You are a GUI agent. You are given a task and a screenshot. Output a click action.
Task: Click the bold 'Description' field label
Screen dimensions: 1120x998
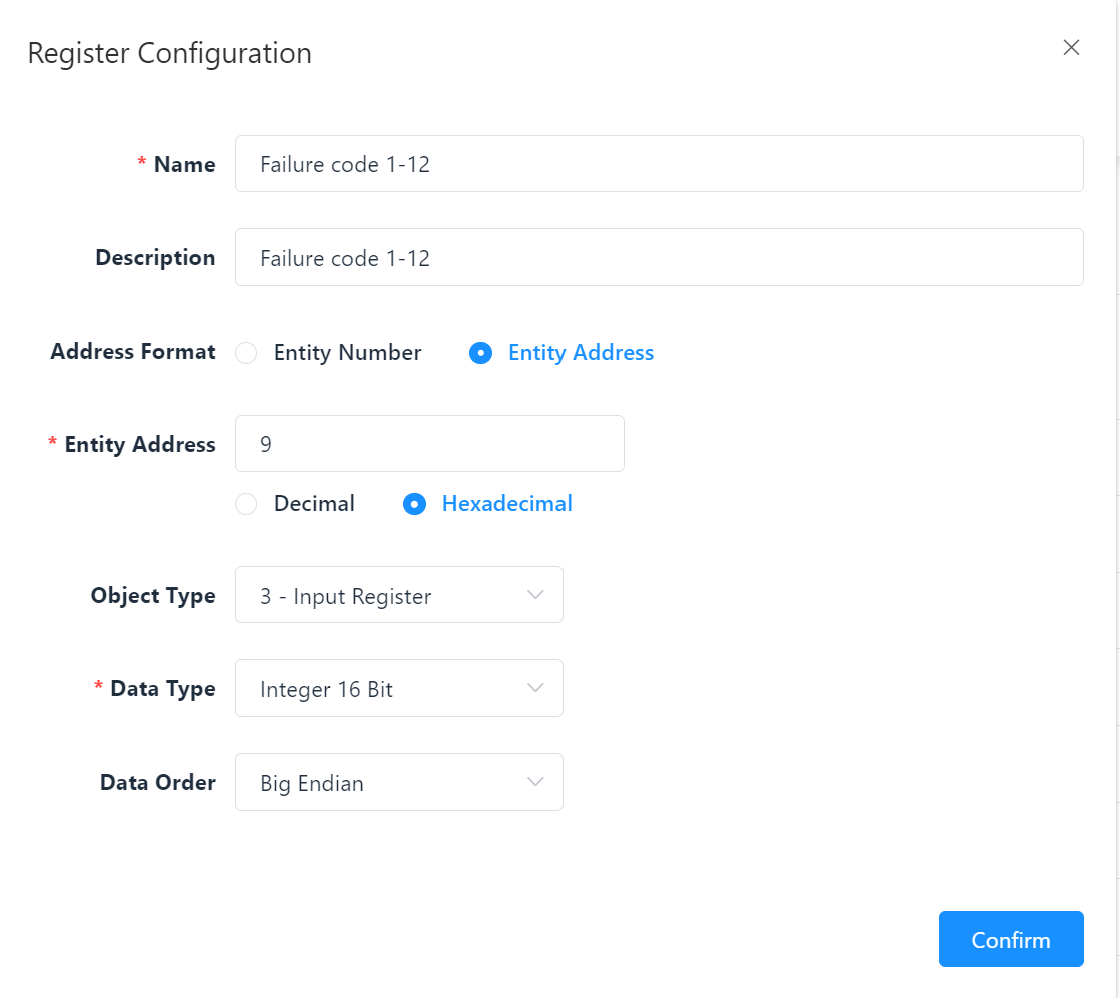point(155,258)
